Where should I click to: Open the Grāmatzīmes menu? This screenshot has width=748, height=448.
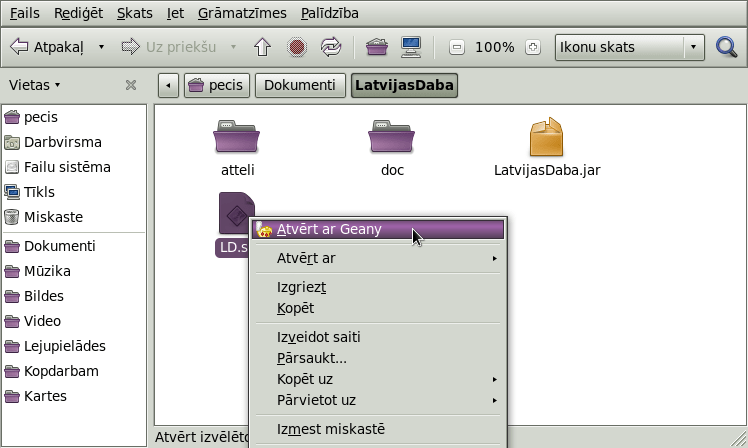click(x=242, y=13)
